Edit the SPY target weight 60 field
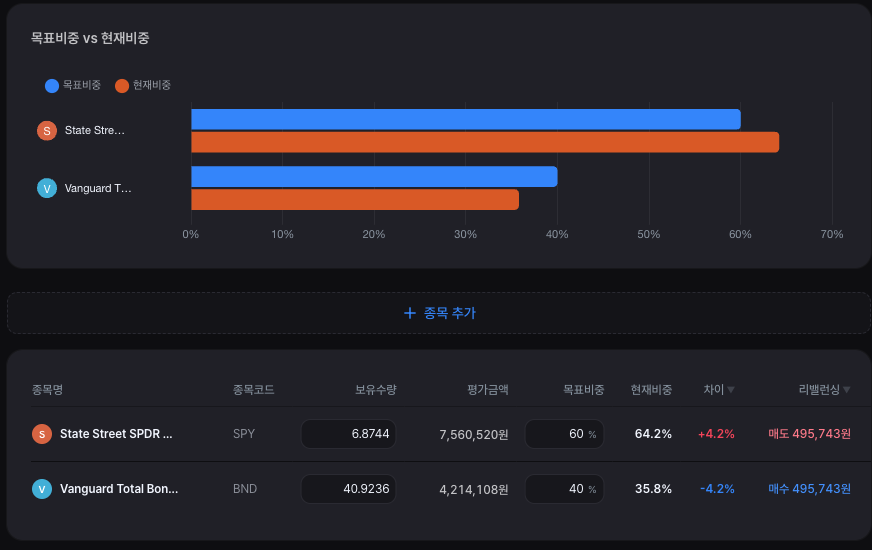The width and height of the screenshot is (872, 550). click(x=564, y=434)
